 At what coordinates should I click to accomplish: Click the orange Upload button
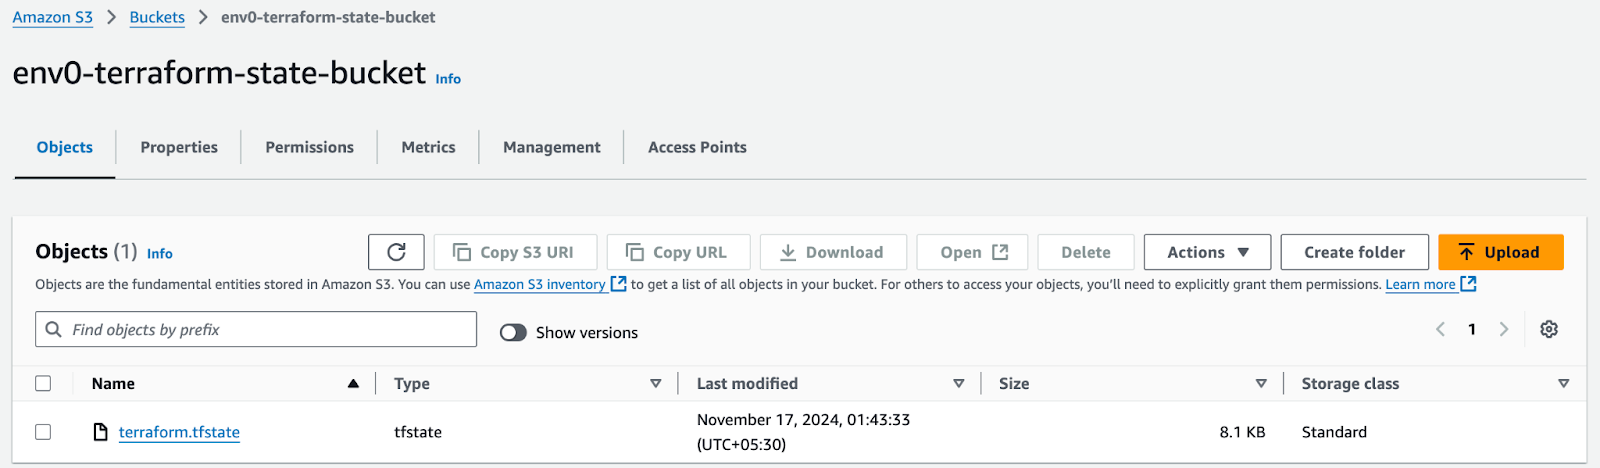tap(1500, 252)
